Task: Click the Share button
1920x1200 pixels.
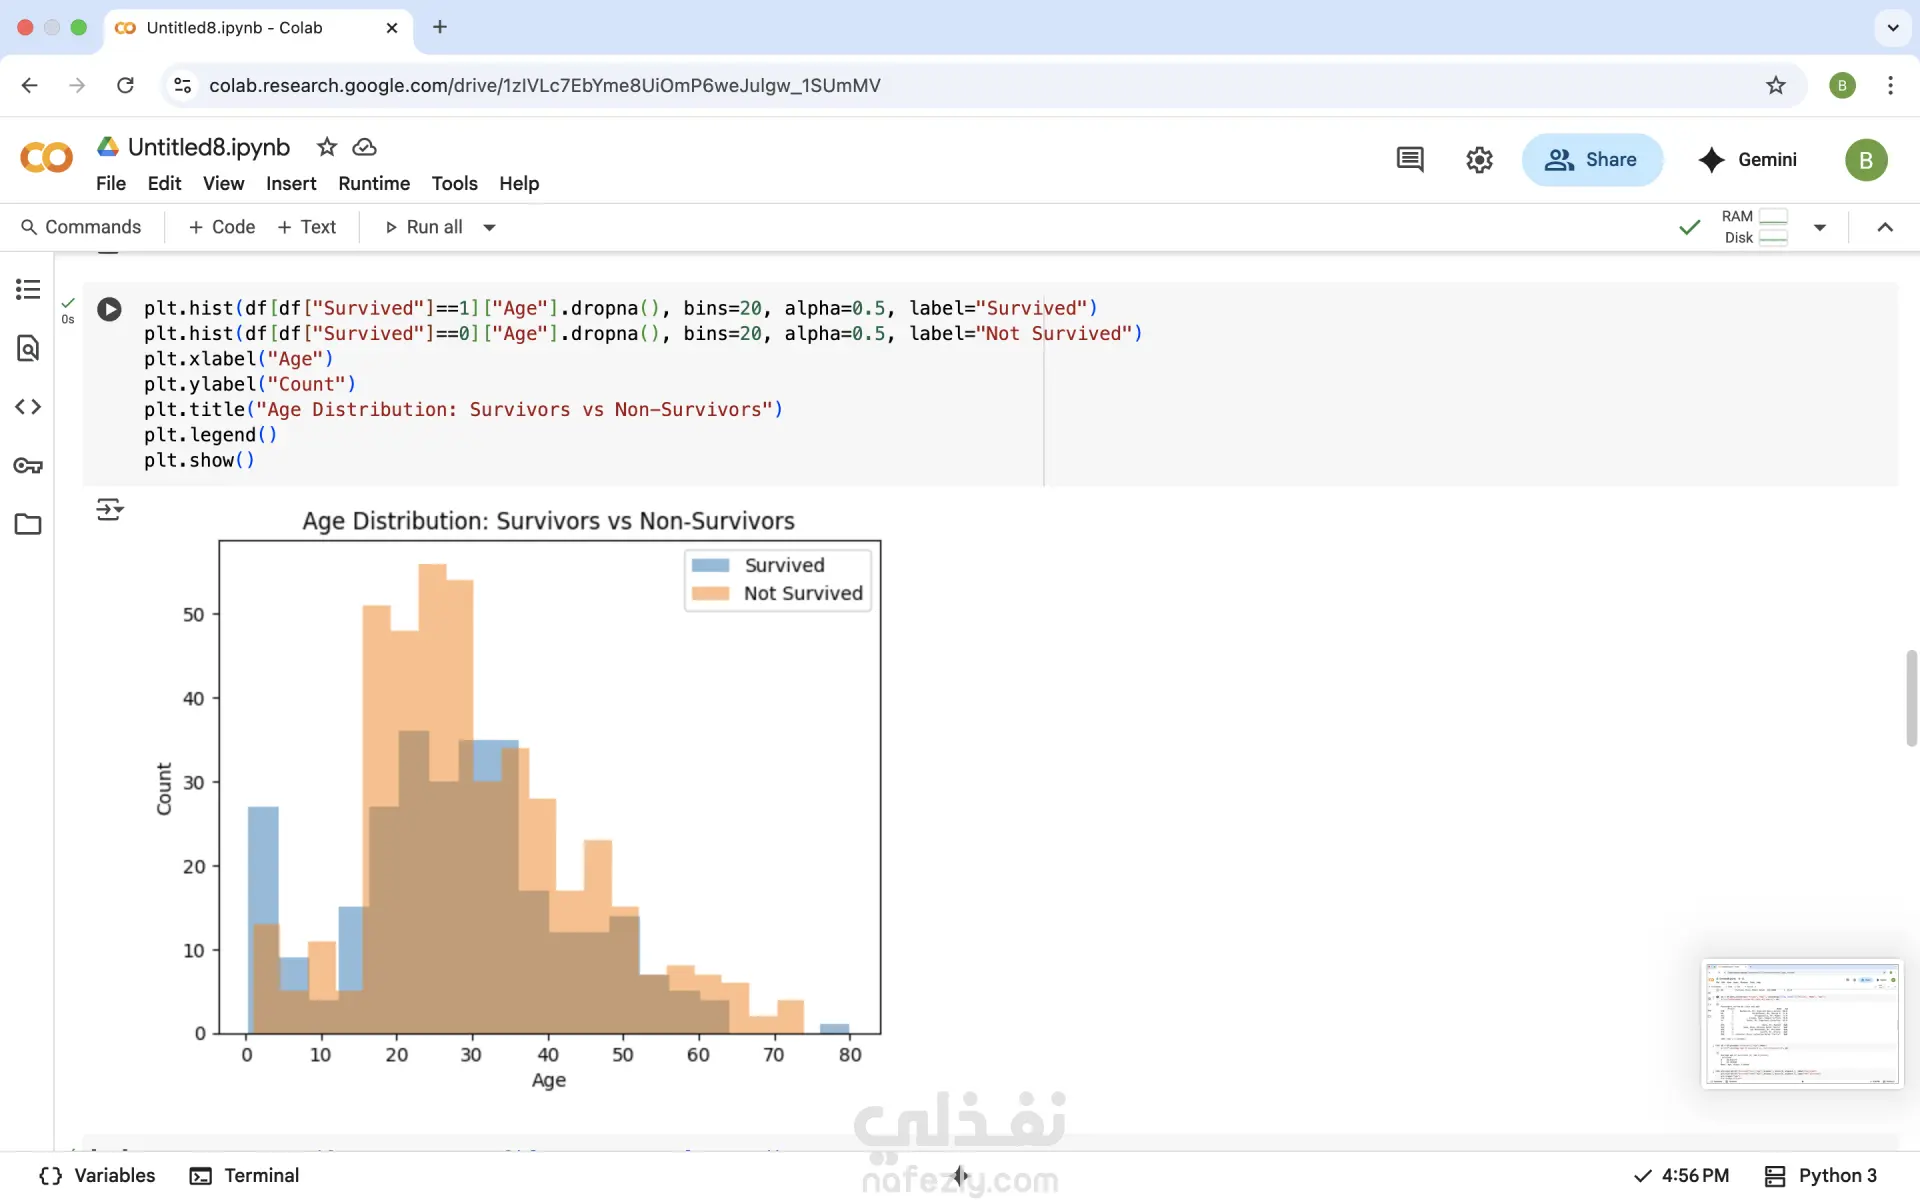Action: coord(1591,160)
